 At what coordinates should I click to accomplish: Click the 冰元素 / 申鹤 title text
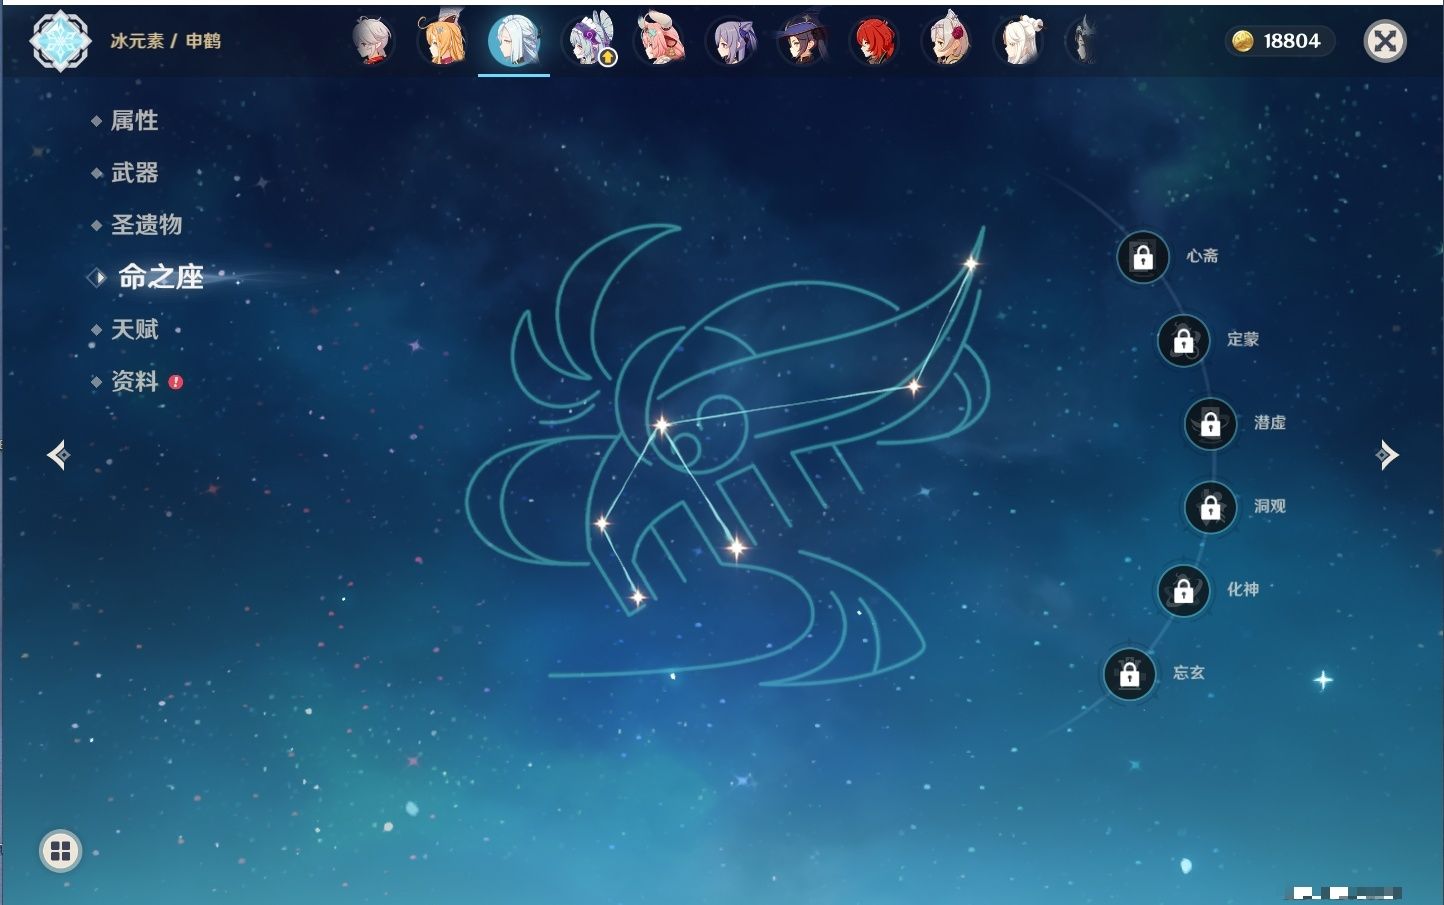coord(166,41)
